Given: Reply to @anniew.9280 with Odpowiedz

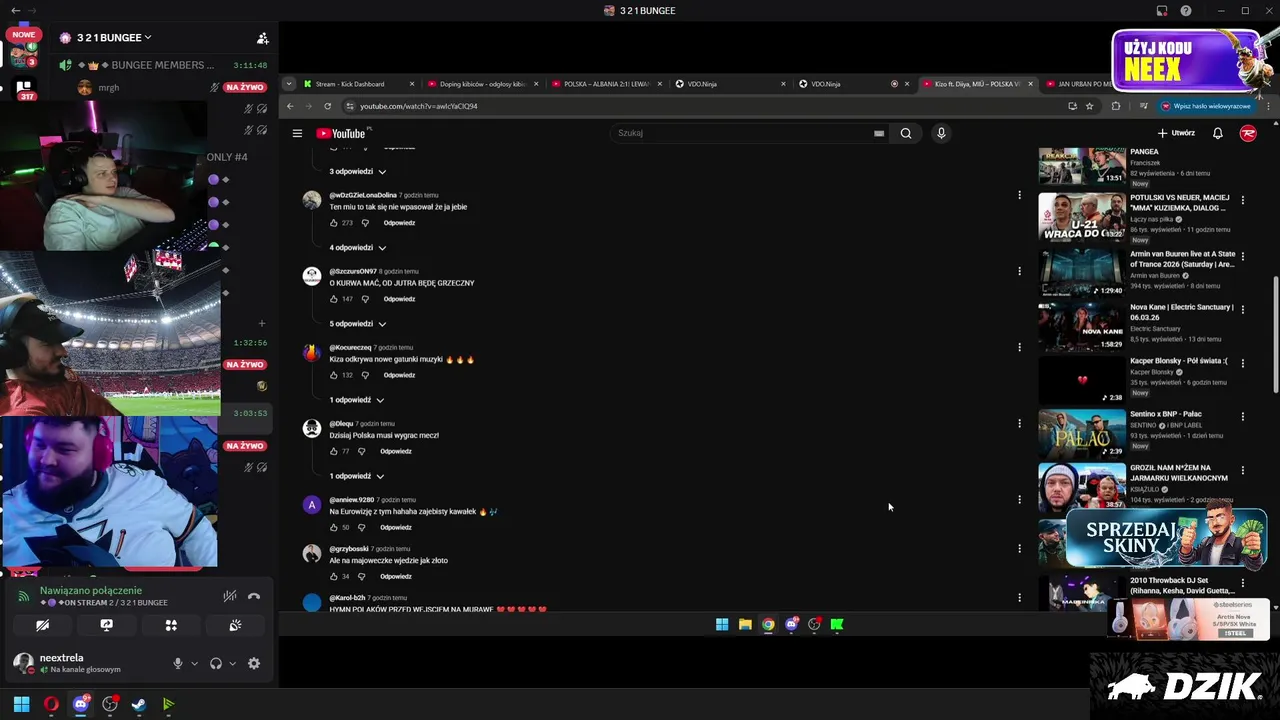Looking at the screenshot, I should pos(396,527).
